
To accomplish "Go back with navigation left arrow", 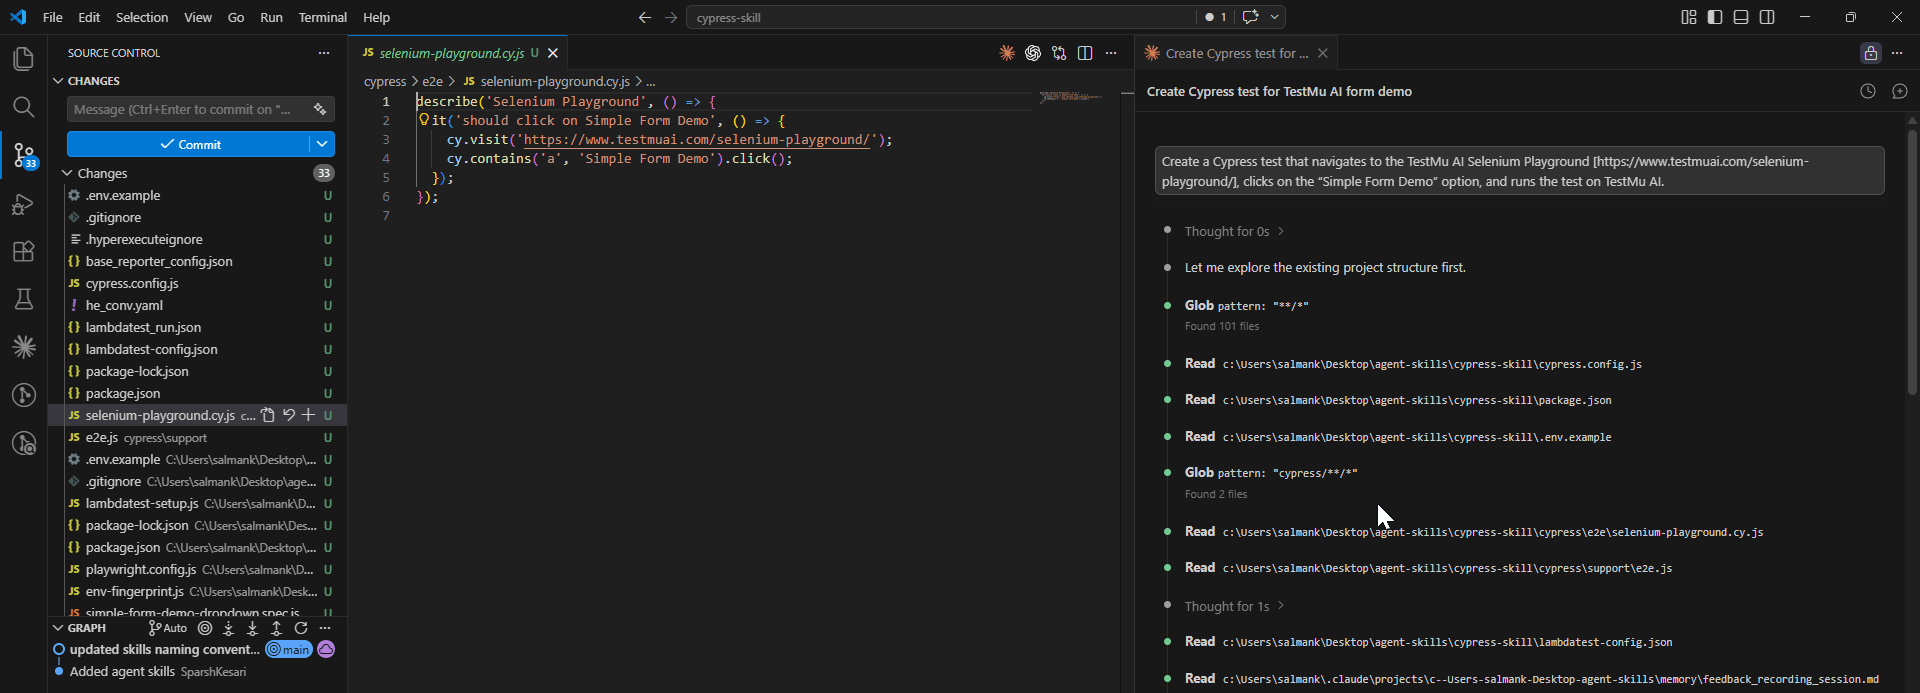I will pos(645,17).
